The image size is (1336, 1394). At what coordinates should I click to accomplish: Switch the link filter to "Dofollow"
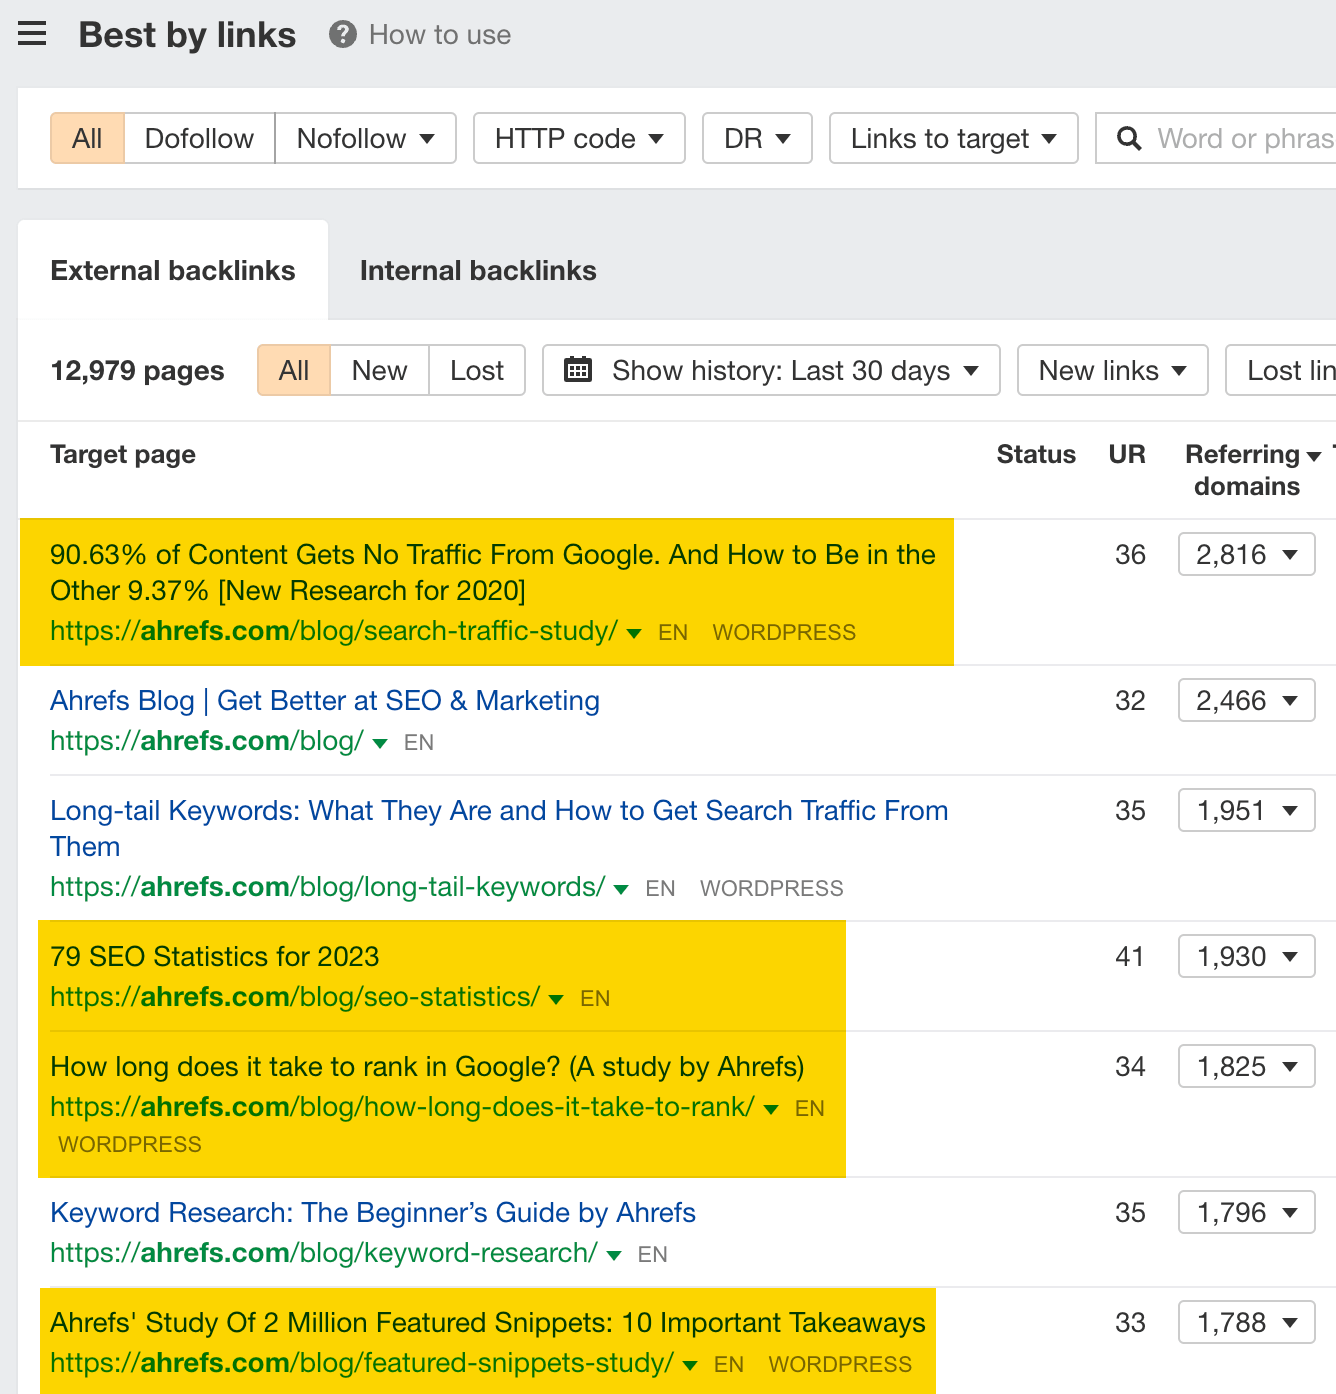coord(199,138)
